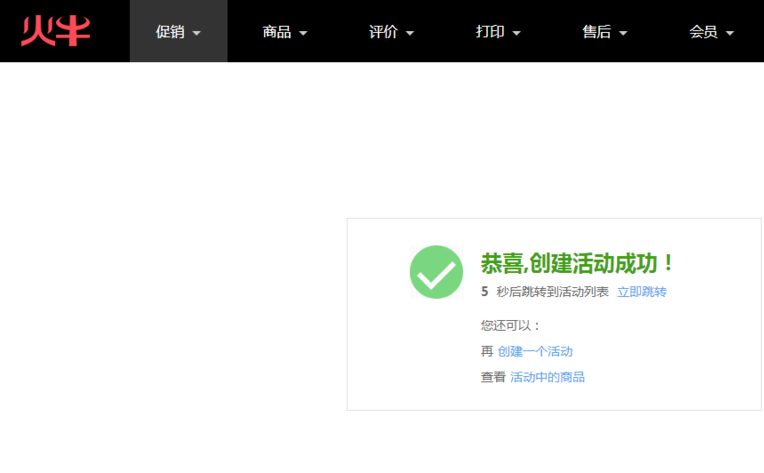764x473 pixels.
Task: Click the 立即跳转 link
Action: (x=642, y=292)
